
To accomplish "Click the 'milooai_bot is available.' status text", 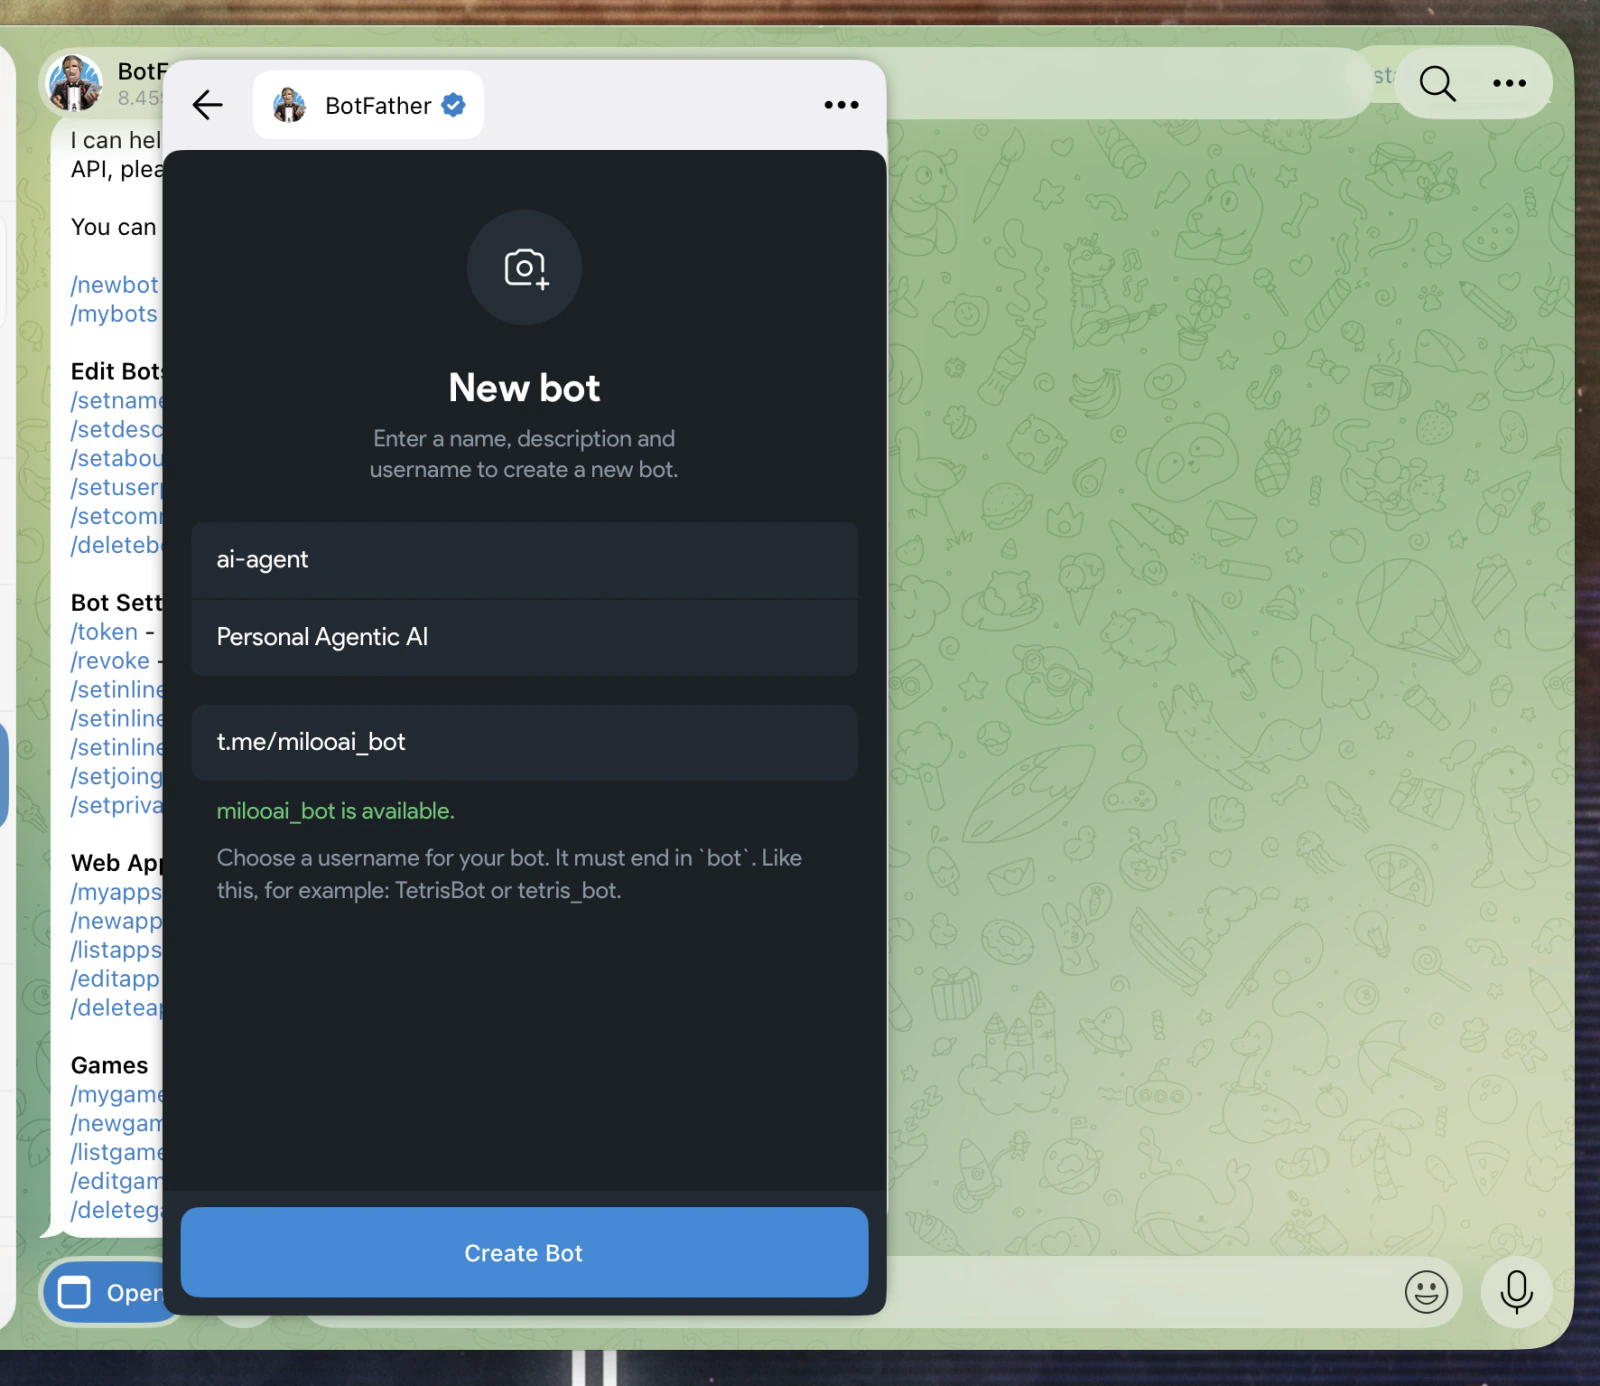I will pos(335,811).
